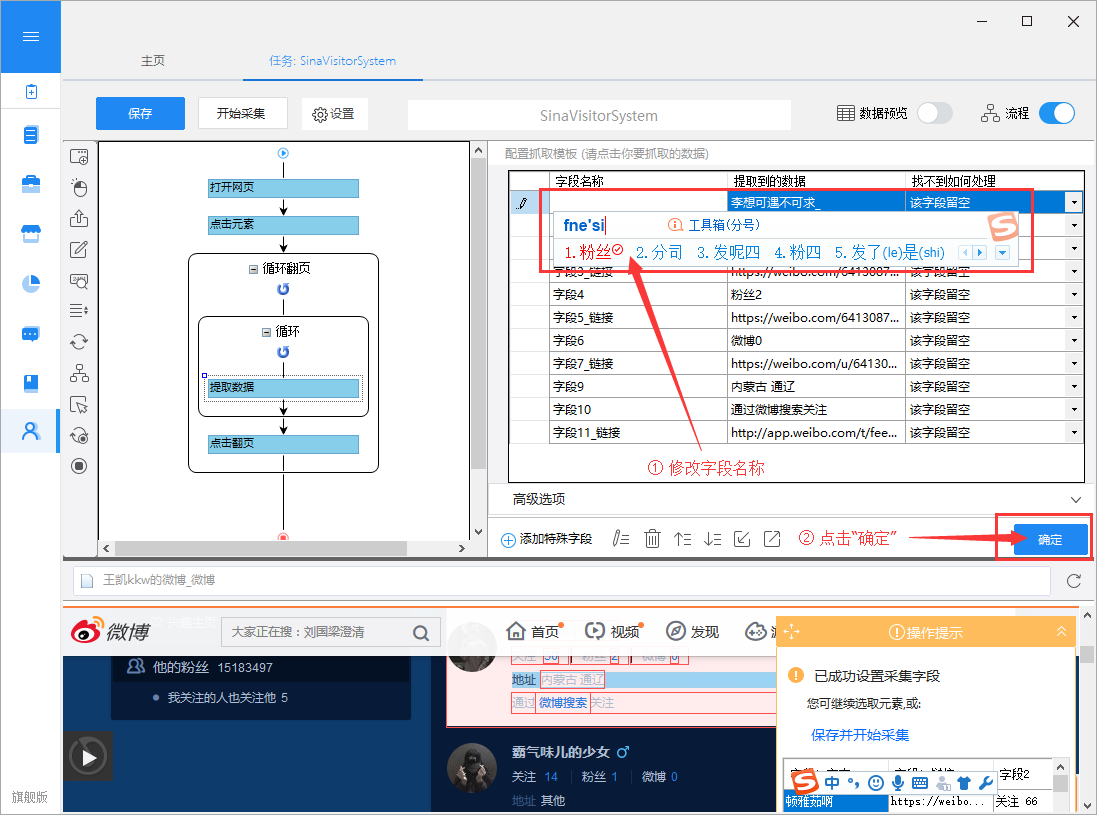Viewport: 1097px width, 815px height.
Task: Toggle the 数据预览 switch
Action: (935, 113)
